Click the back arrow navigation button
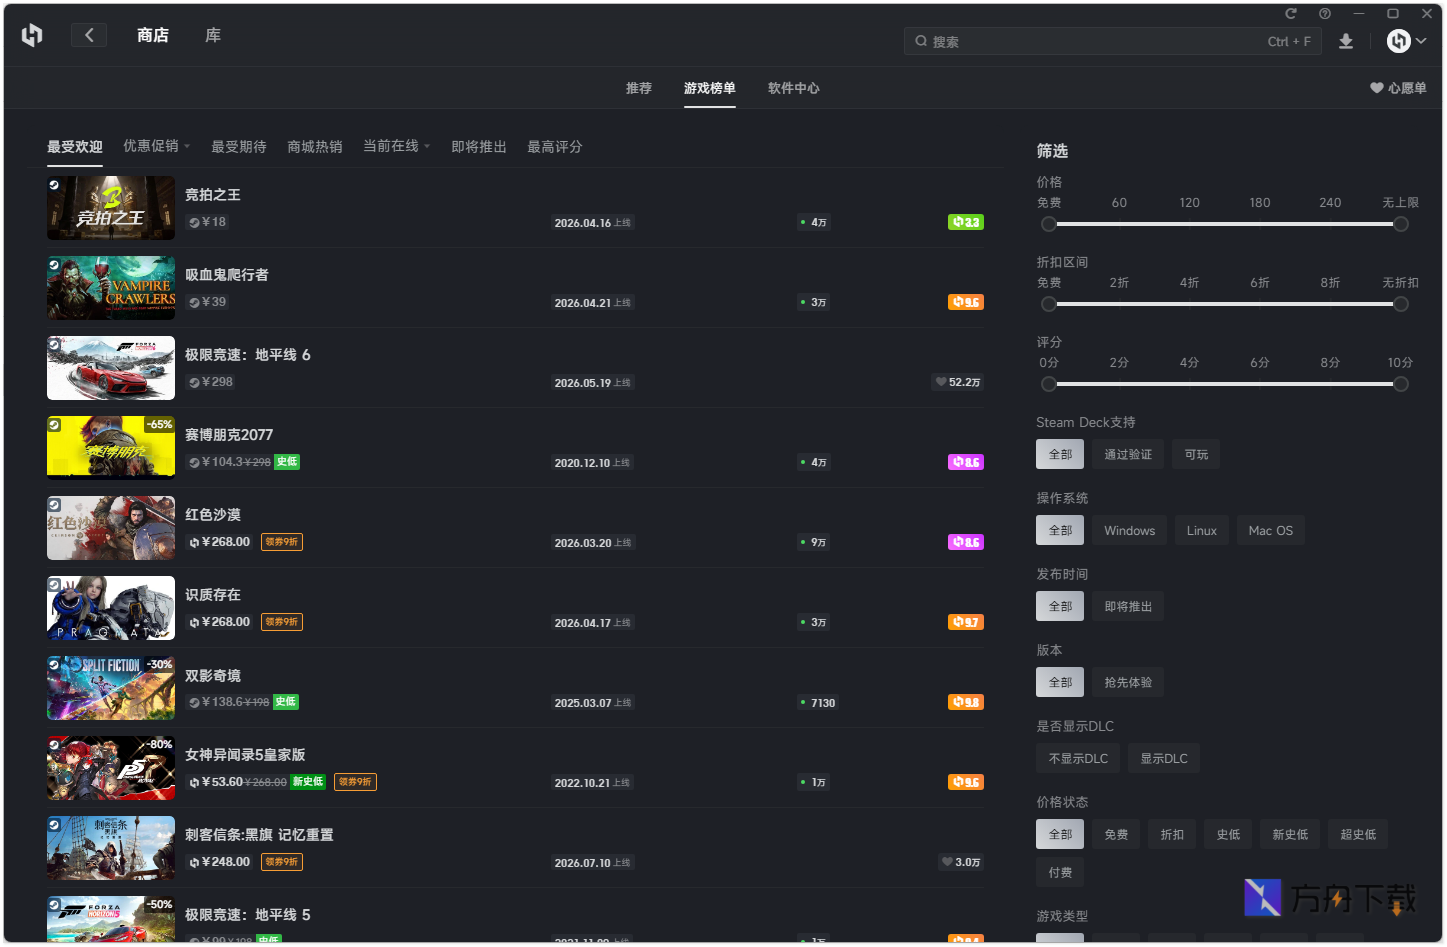This screenshot has height=947, width=1447. point(89,35)
